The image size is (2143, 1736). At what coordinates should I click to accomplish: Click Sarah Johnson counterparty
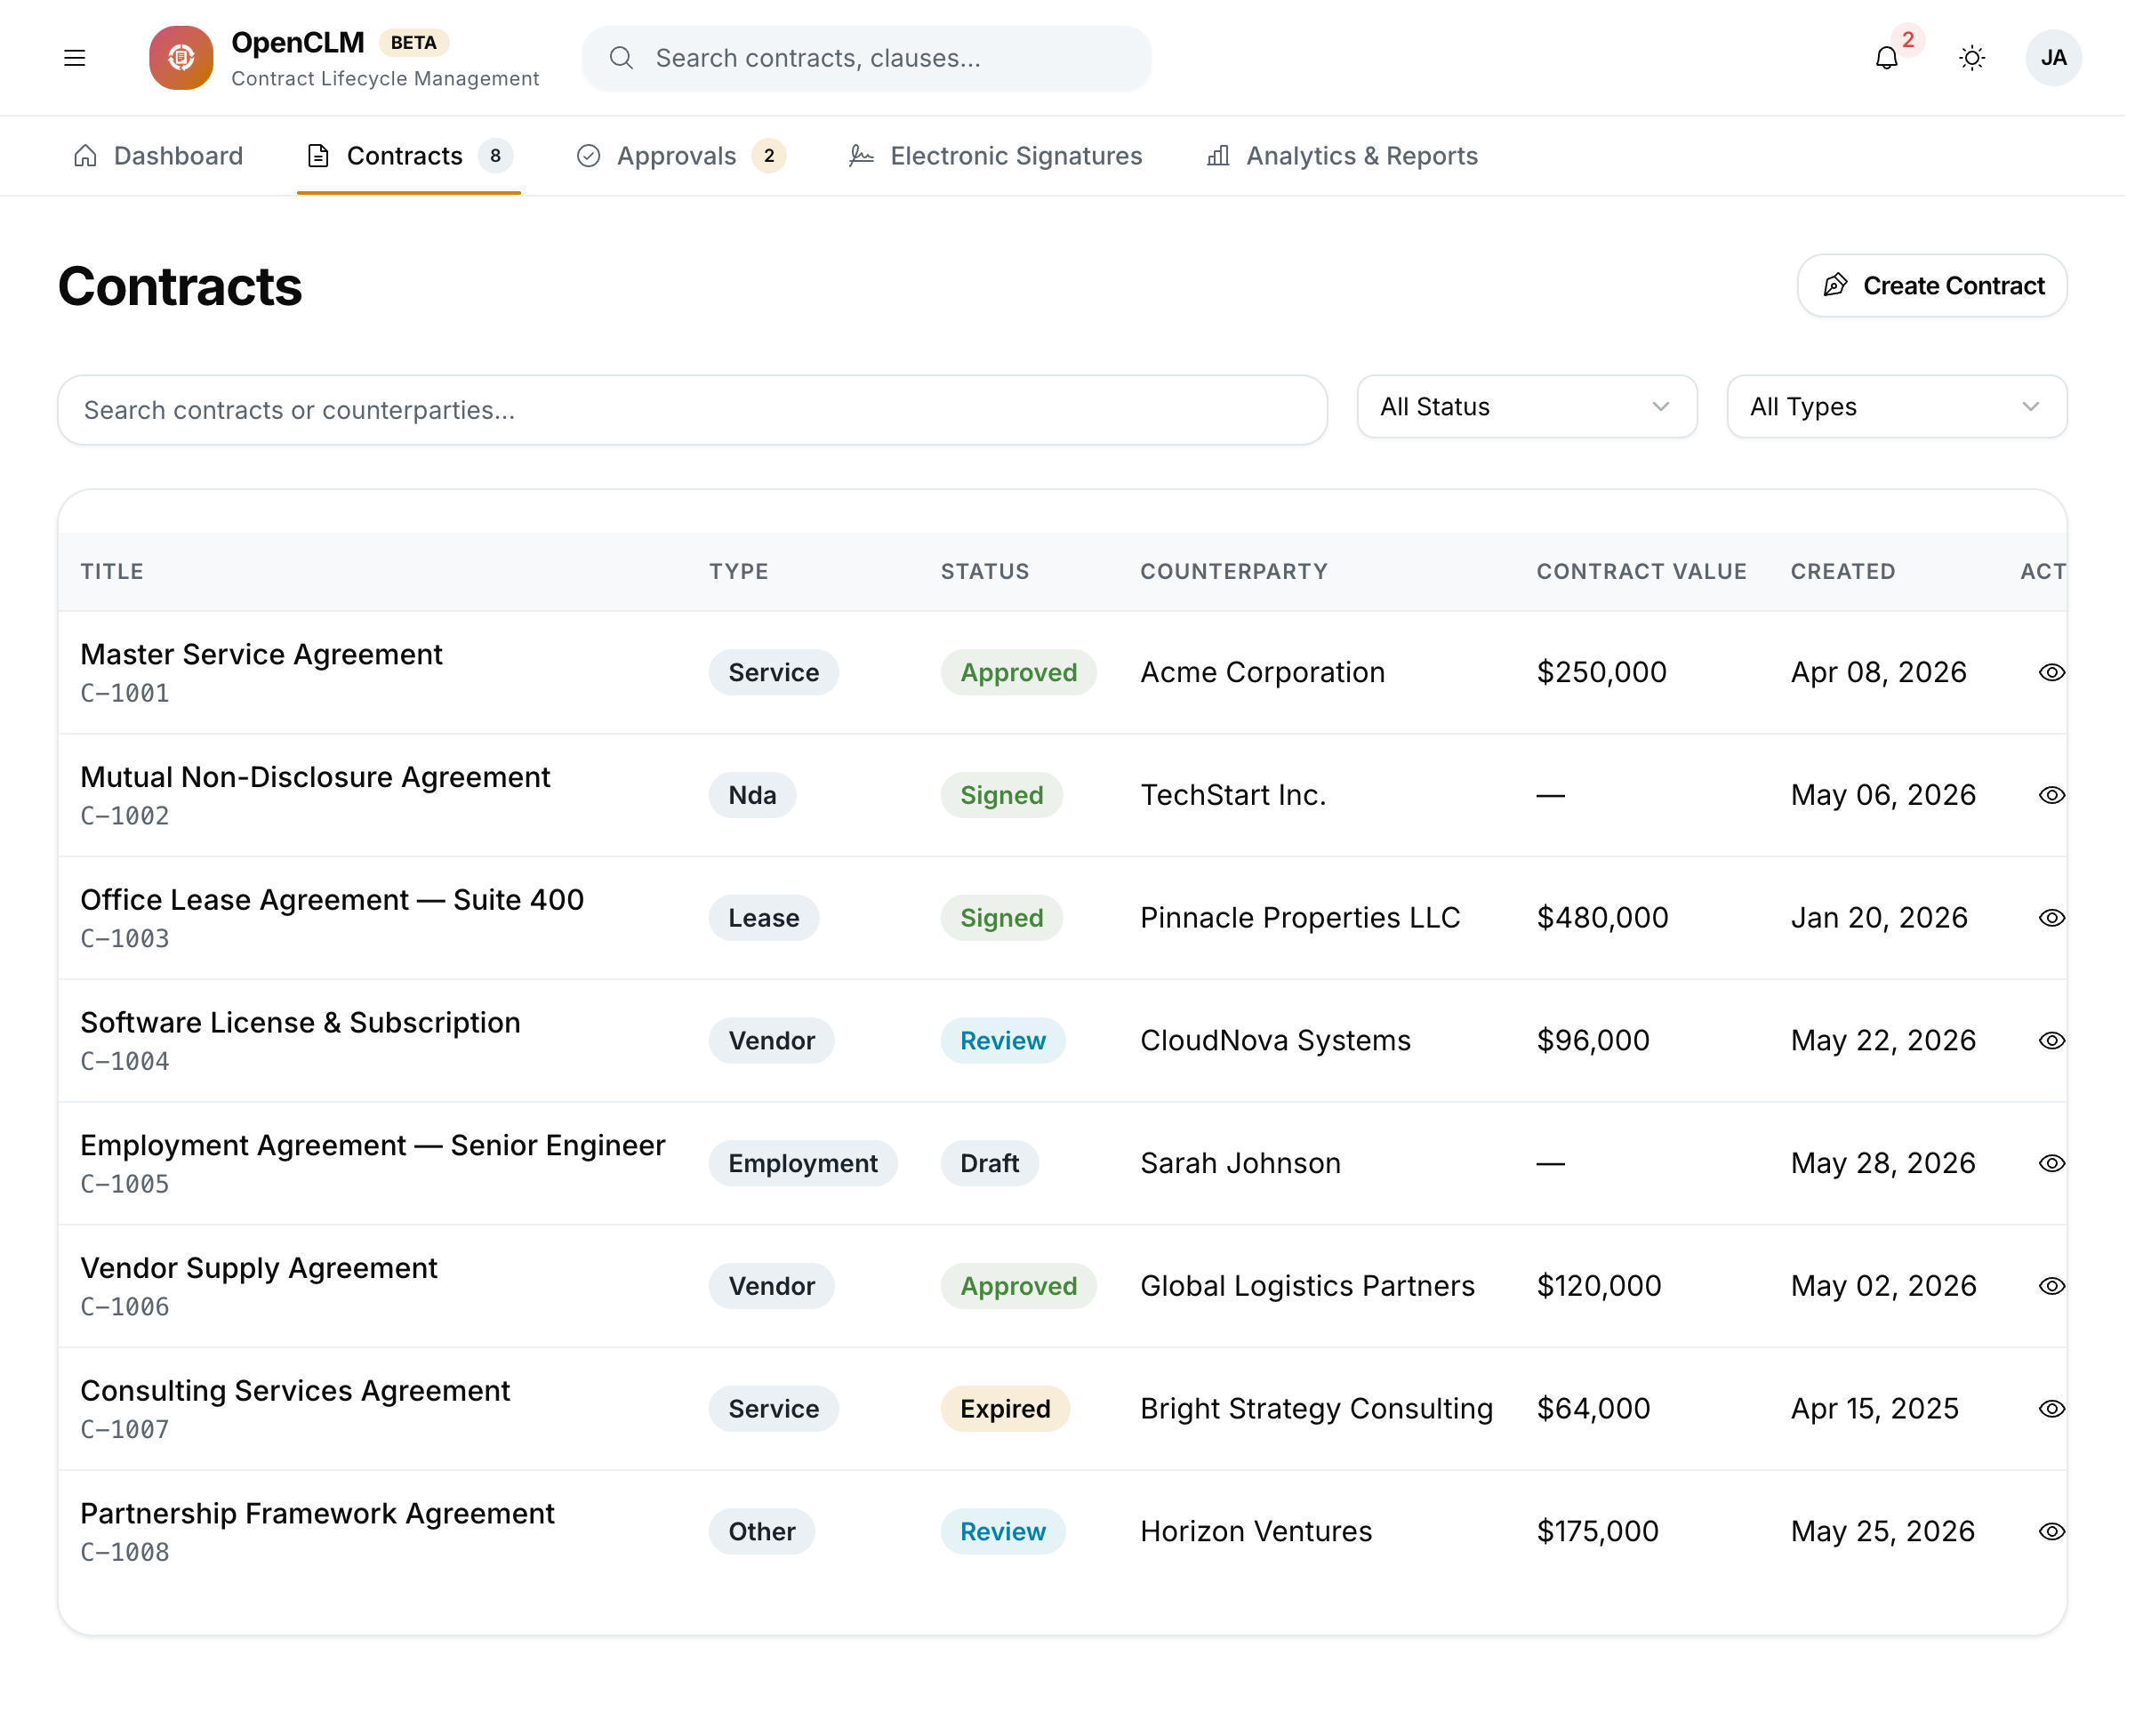[1240, 1164]
